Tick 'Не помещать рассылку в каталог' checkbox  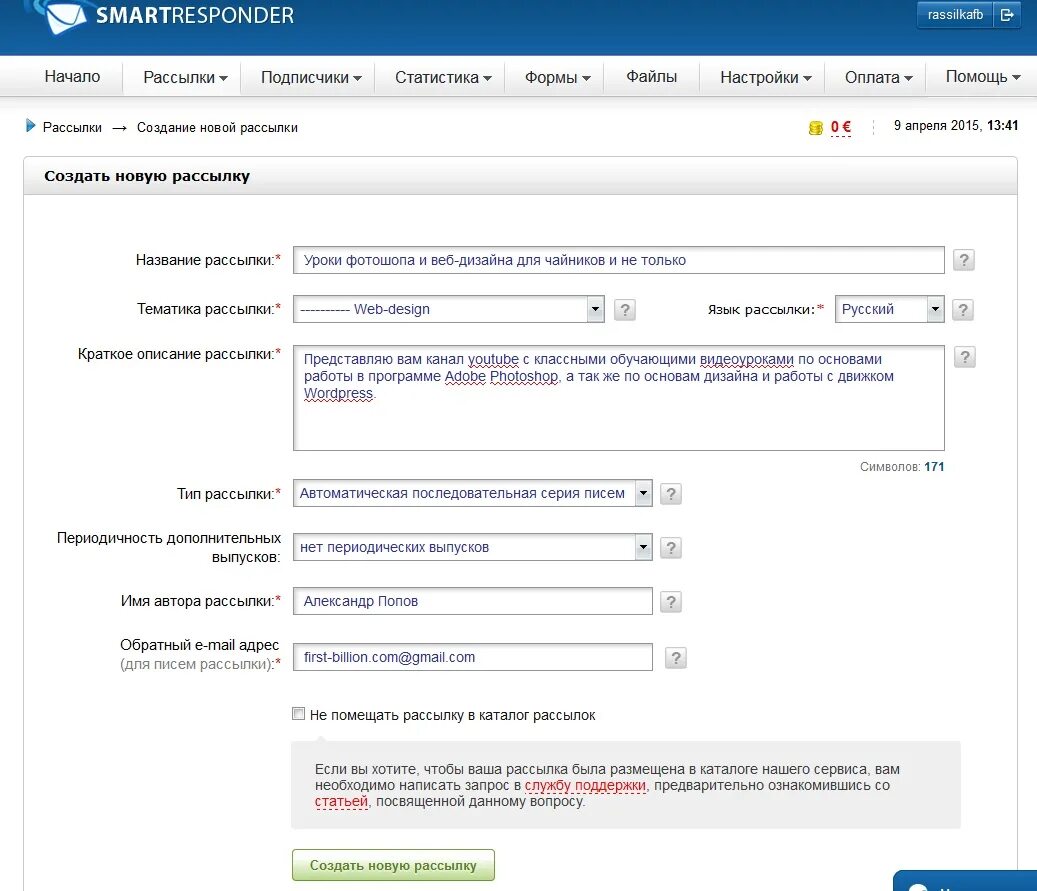(298, 714)
